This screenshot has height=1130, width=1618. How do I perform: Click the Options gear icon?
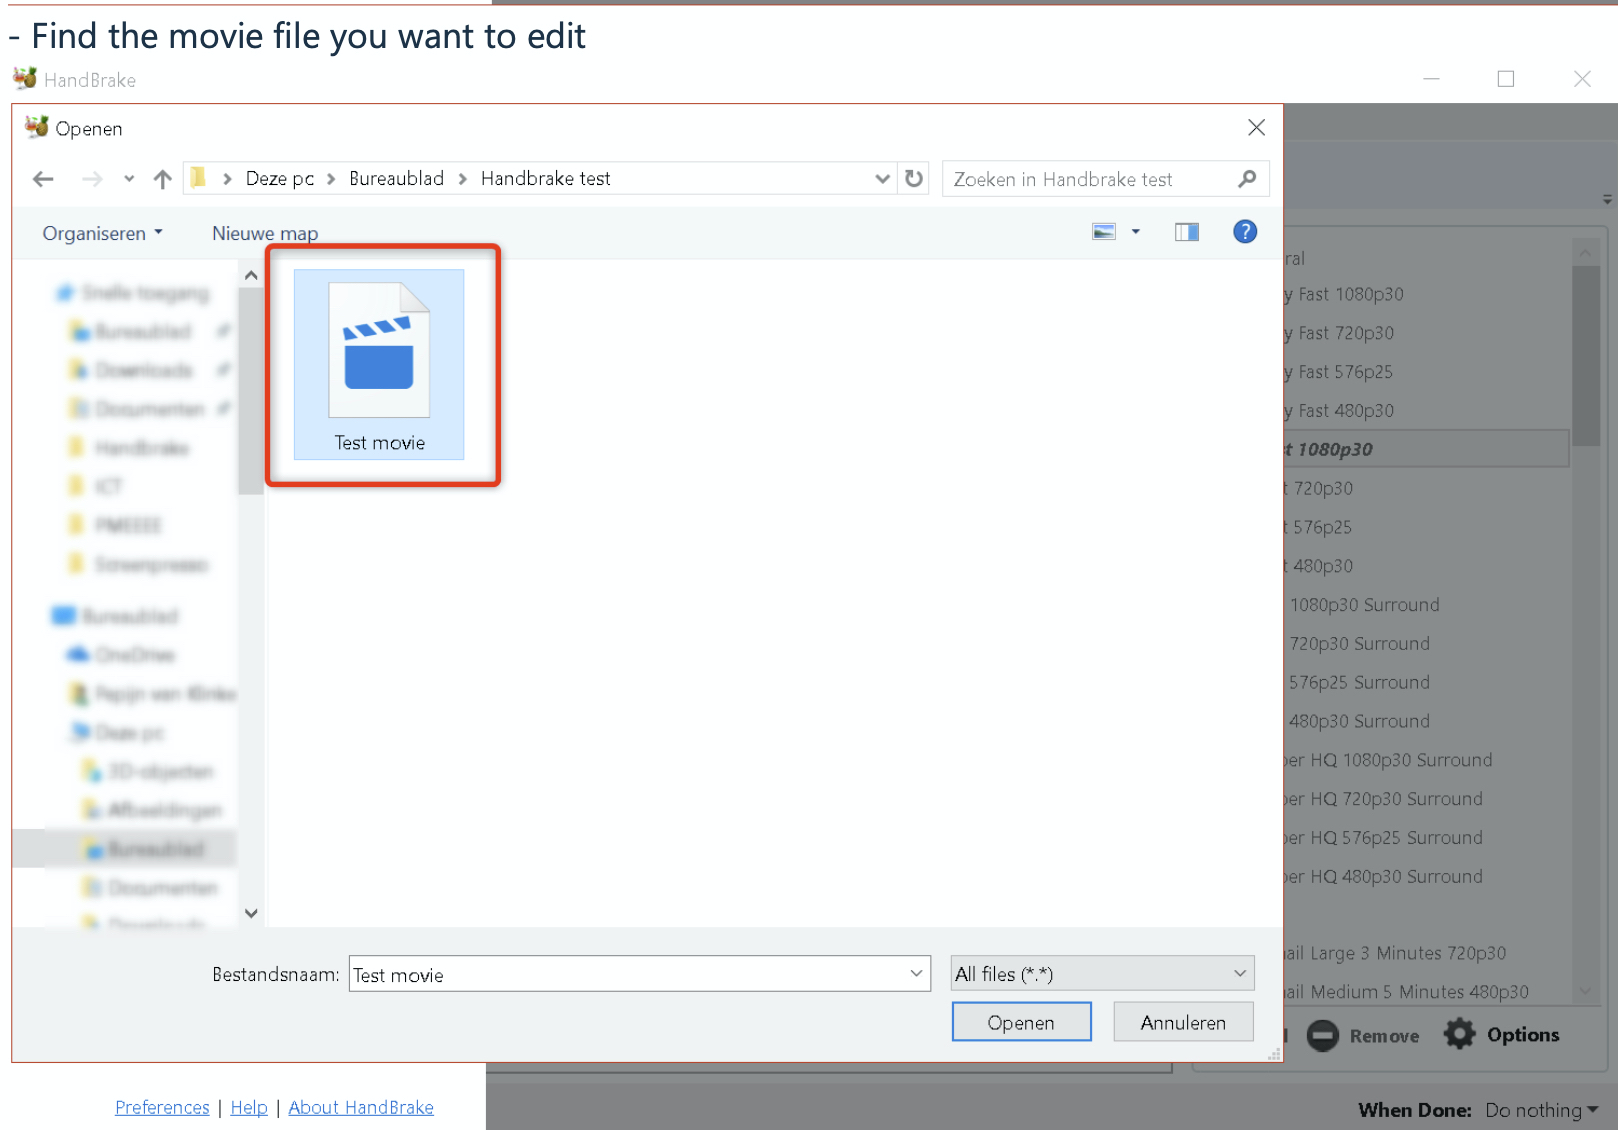1460,1035
